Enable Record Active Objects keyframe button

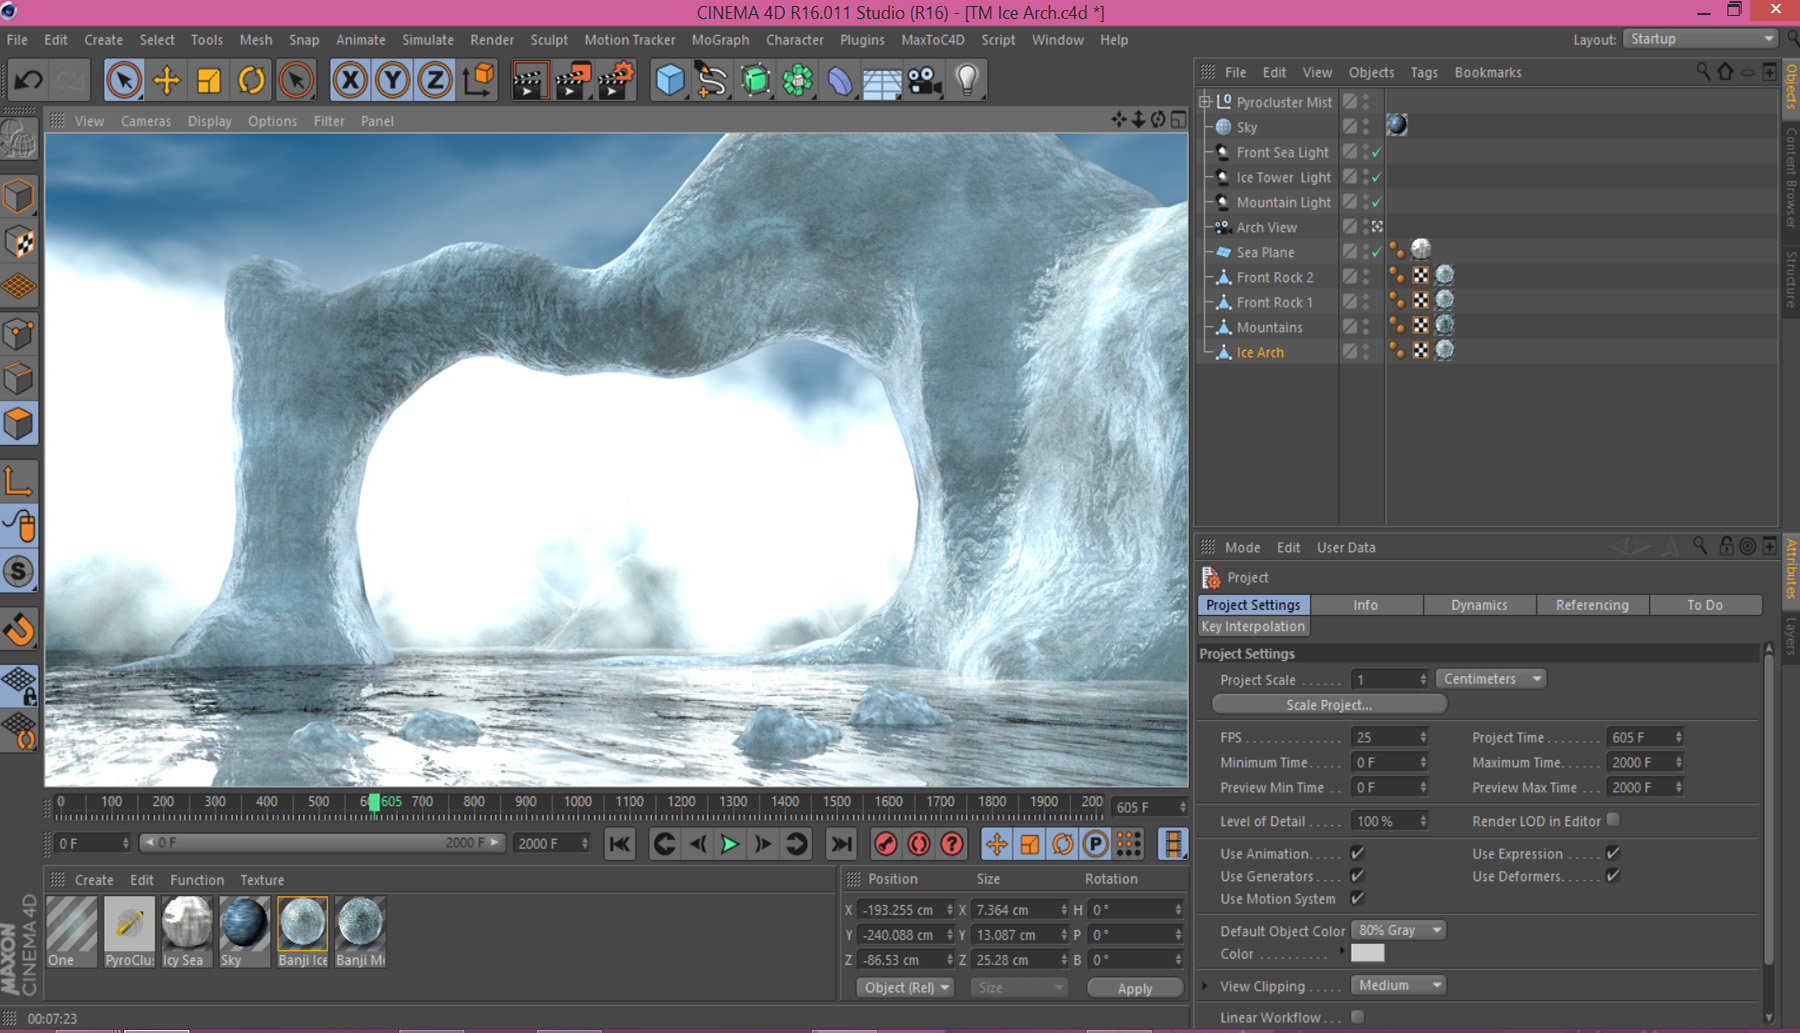pos(885,844)
